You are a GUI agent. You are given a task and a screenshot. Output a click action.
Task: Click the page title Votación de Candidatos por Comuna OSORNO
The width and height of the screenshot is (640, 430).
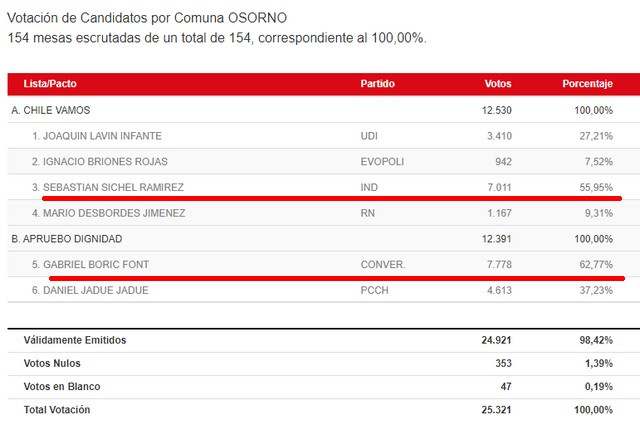(147, 18)
